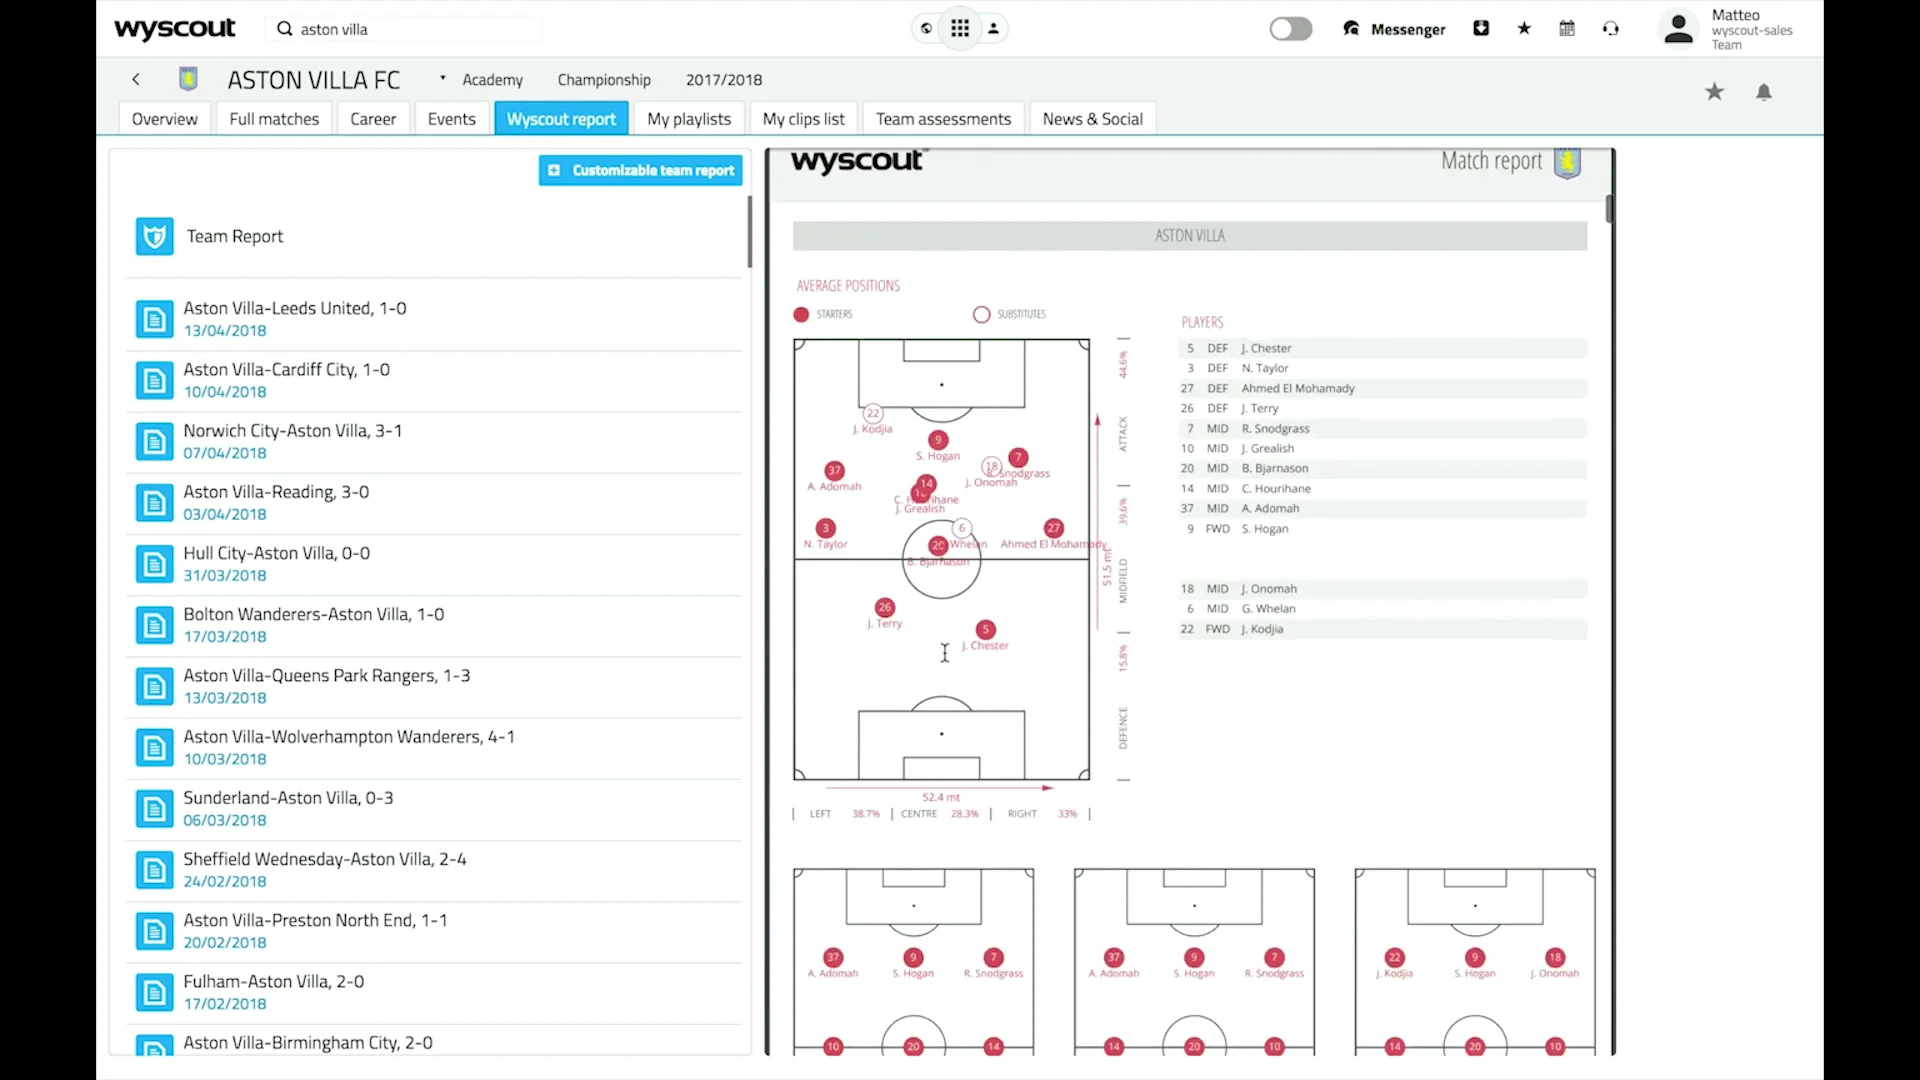Flip the dark mode toggle switch
The width and height of the screenshot is (1920, 1080).
pos(1291,29)
